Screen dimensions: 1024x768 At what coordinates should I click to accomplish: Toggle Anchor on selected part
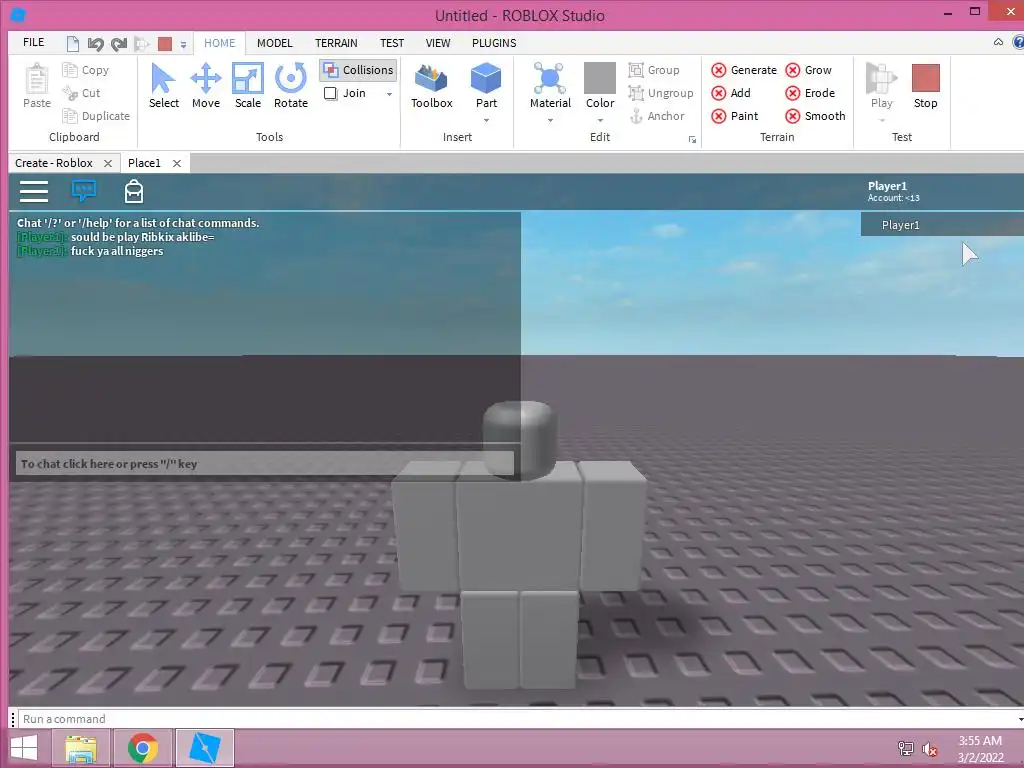tap(657, 116)
